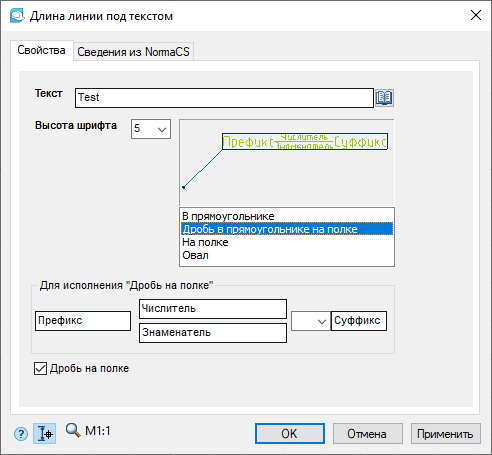Click the Text input field containing Test

click(x=224, y=98)
